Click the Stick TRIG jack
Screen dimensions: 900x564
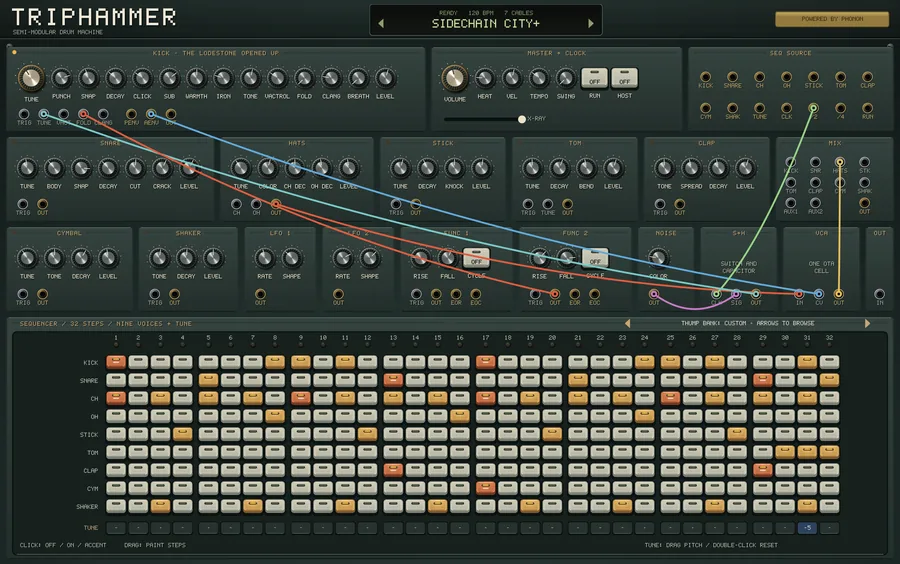pyautogui.click(x=395, y=204)
